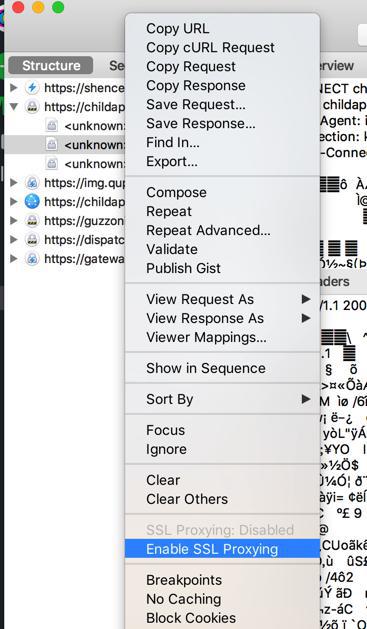Click the padlock icon of highlighted unknown request
The width and height of the screenshot is (367, 629).
click(x=51, y=144)
